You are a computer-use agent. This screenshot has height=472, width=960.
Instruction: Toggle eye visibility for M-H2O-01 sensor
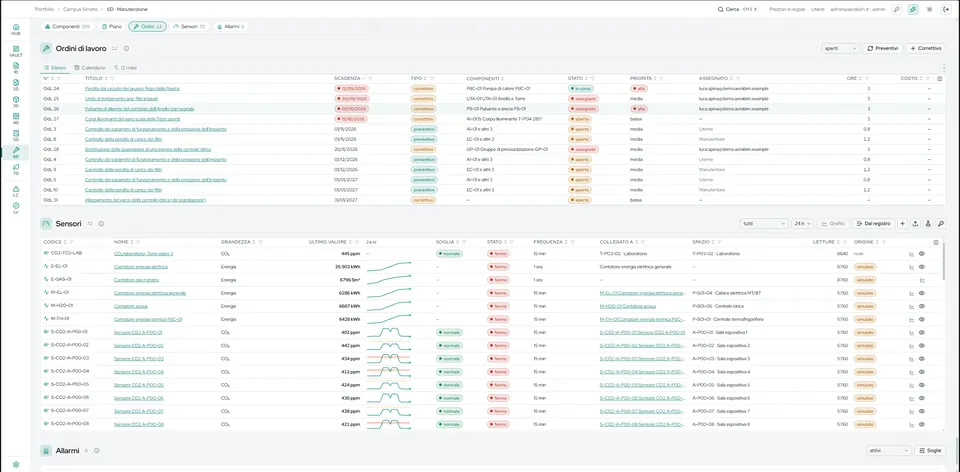pyautogui.click(x=922, y=306)
